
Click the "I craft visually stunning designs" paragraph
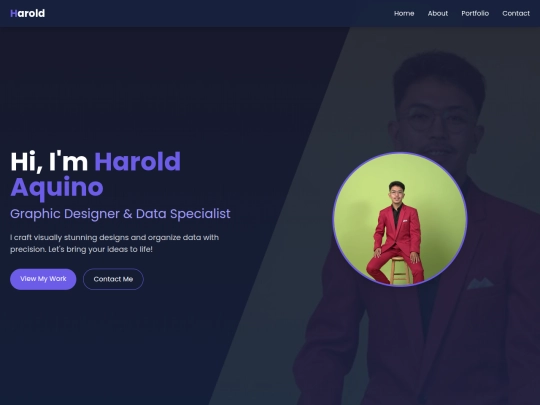114,243
